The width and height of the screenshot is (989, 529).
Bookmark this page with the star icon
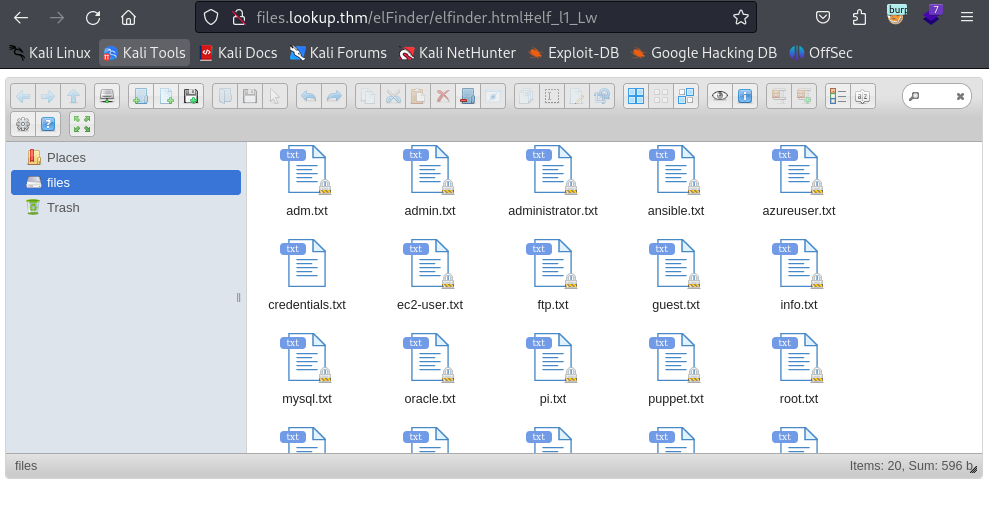coord(740,18)
